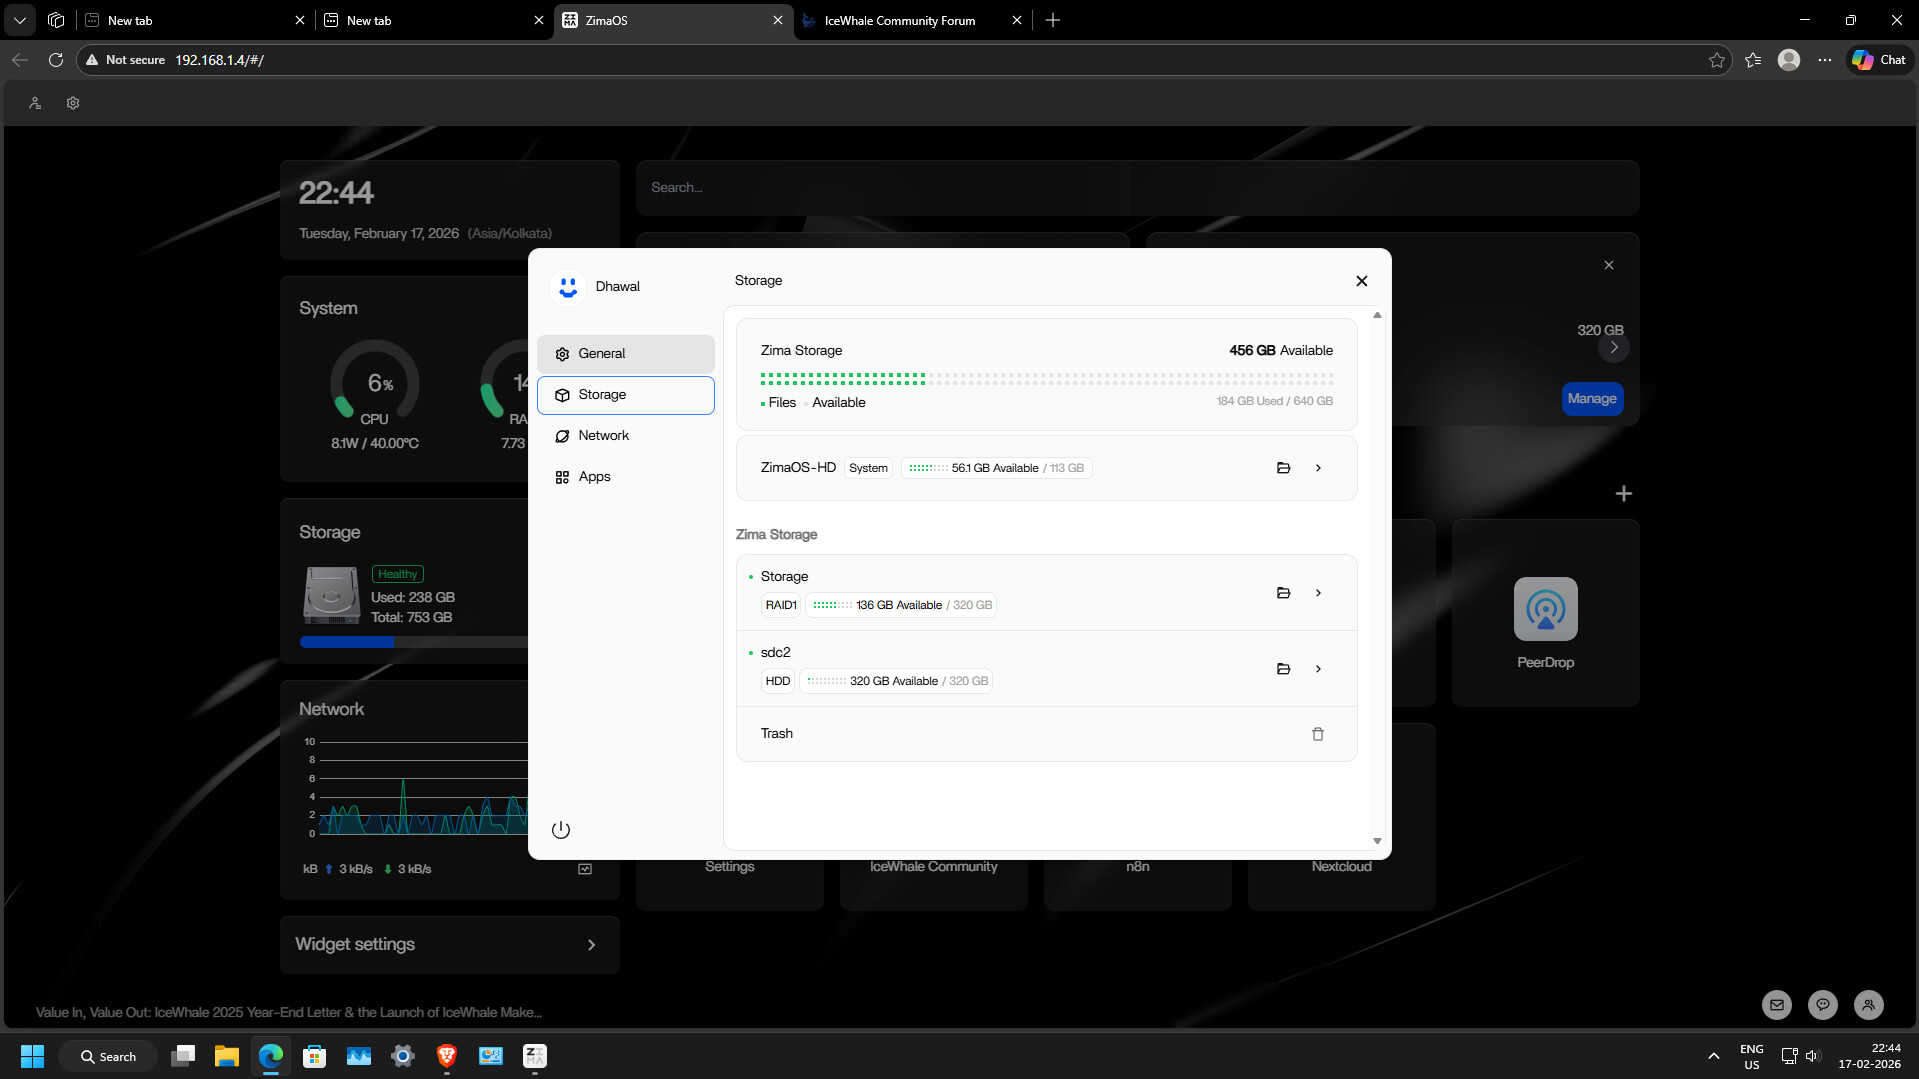Open folder icon for ZimaOS-HD drive

coord(1283,468)
